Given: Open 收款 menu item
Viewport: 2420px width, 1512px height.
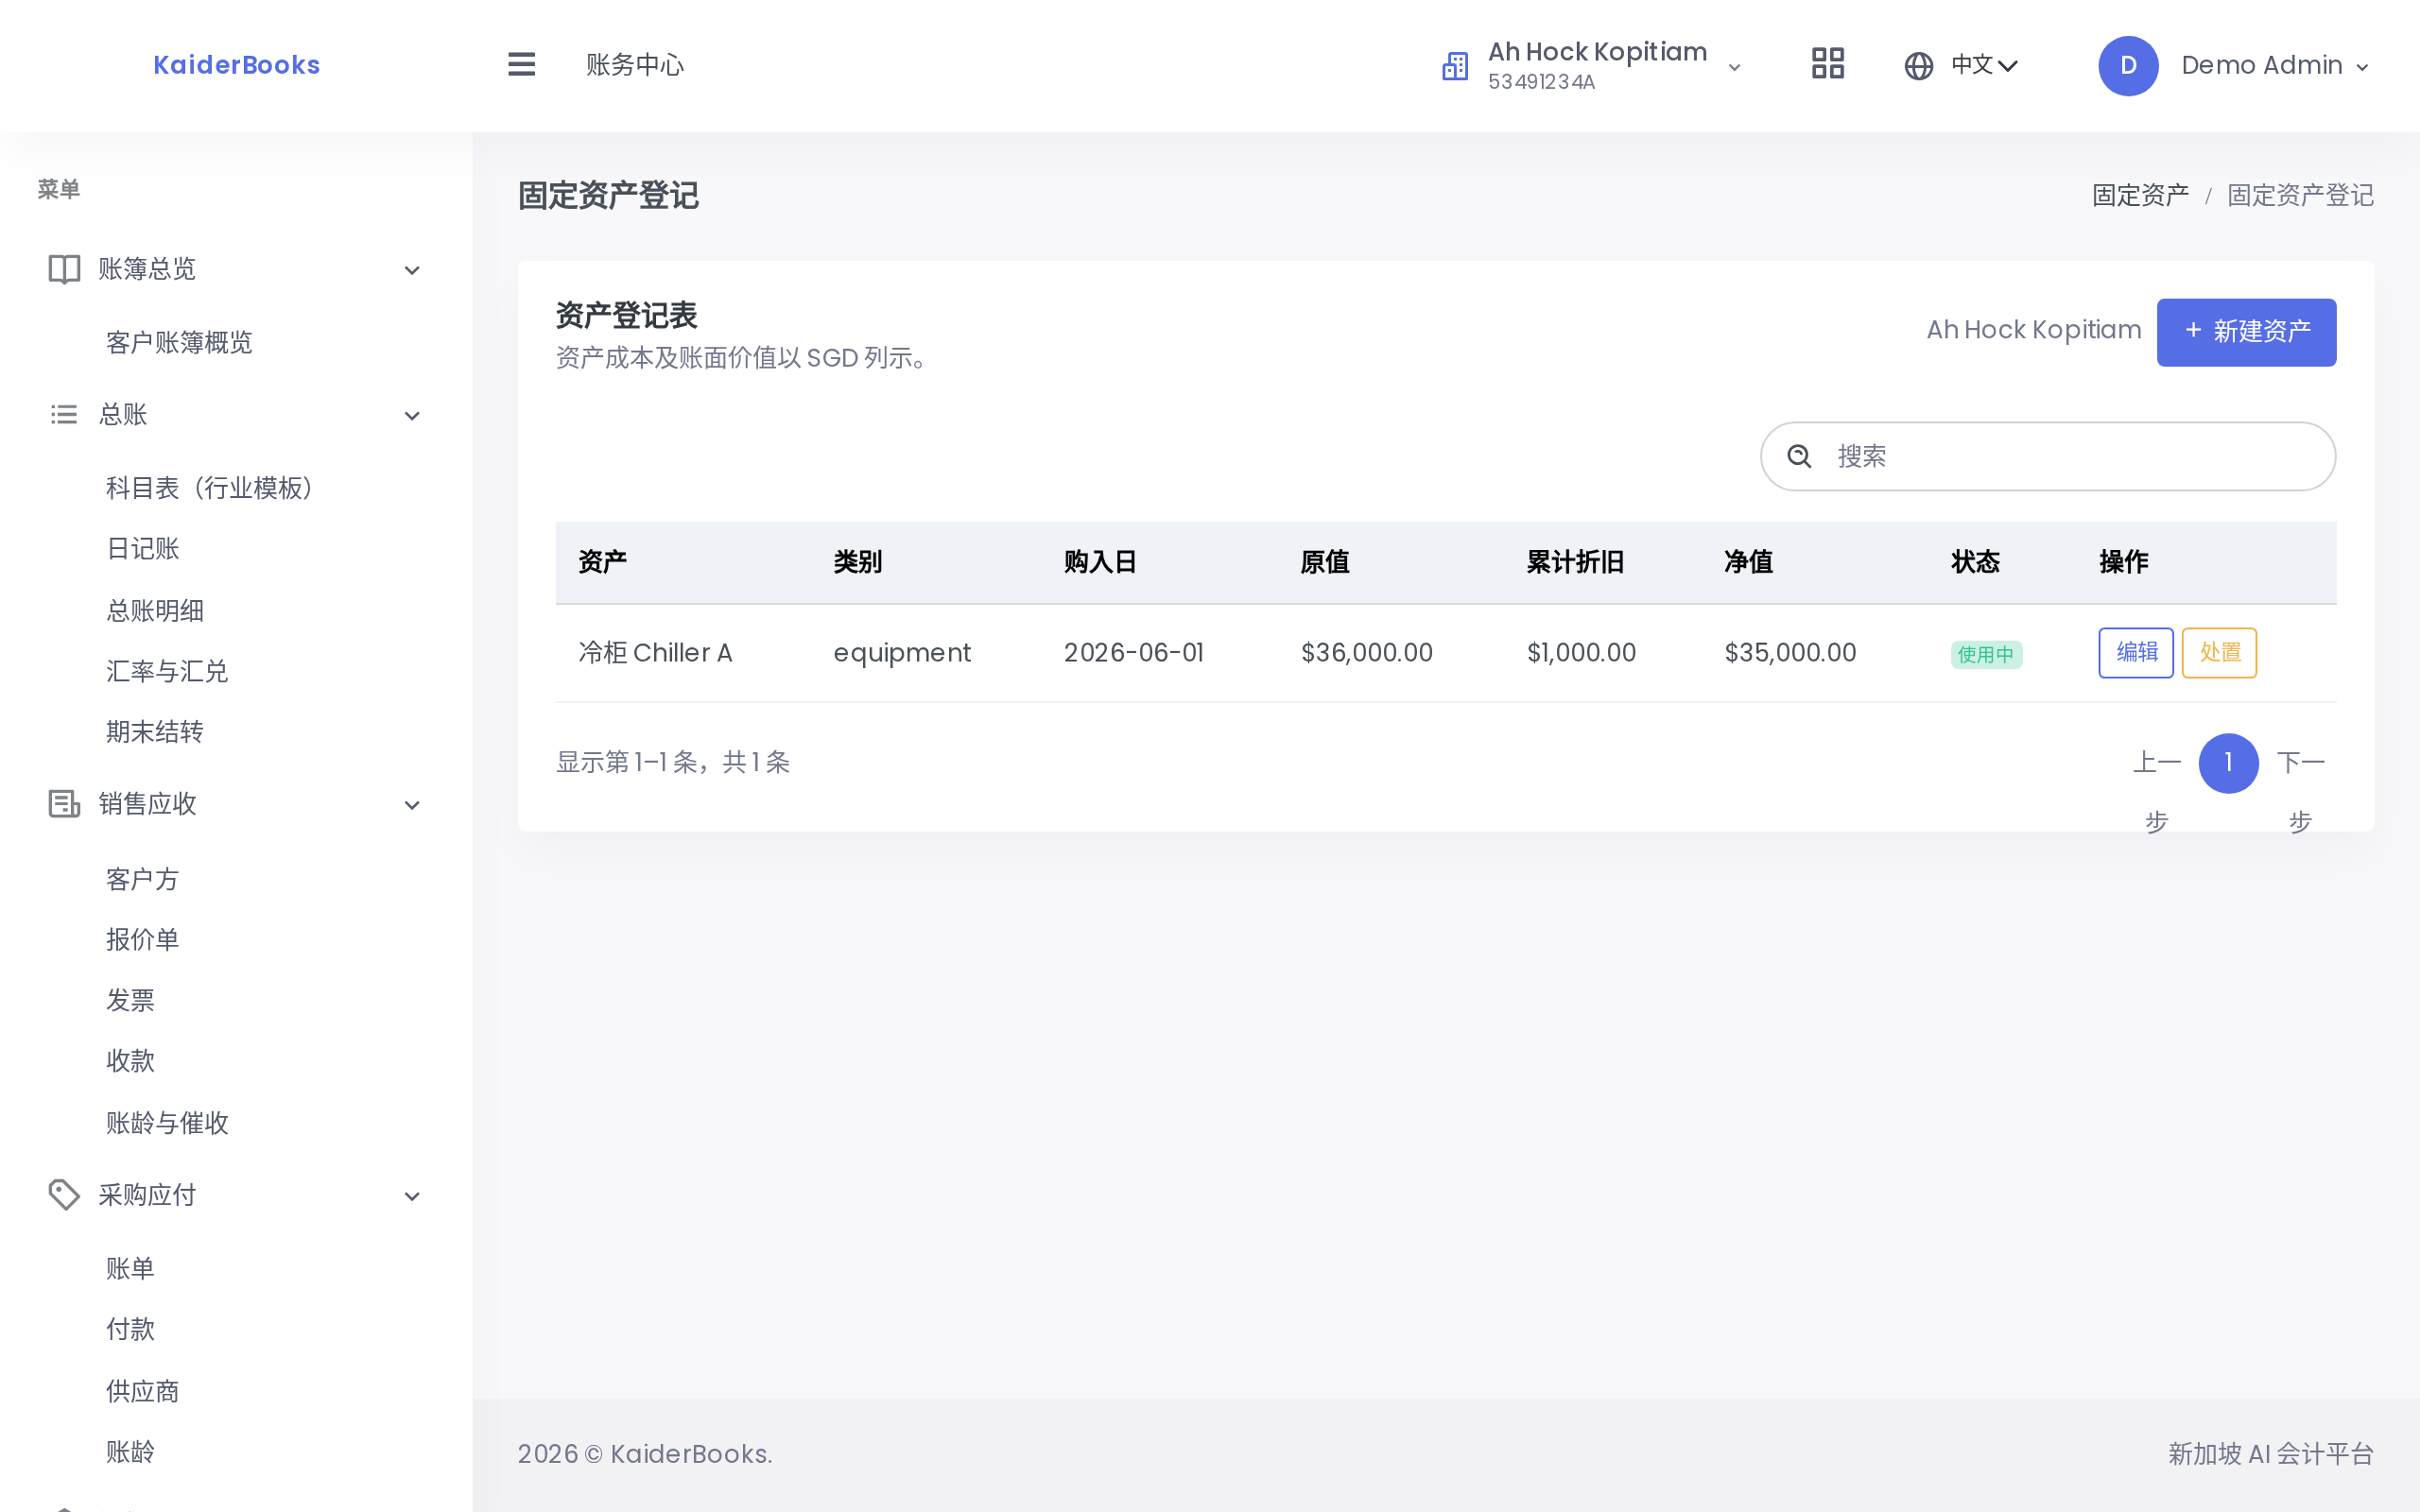Looking at the screenshot, I should (x=131, y=1061).
